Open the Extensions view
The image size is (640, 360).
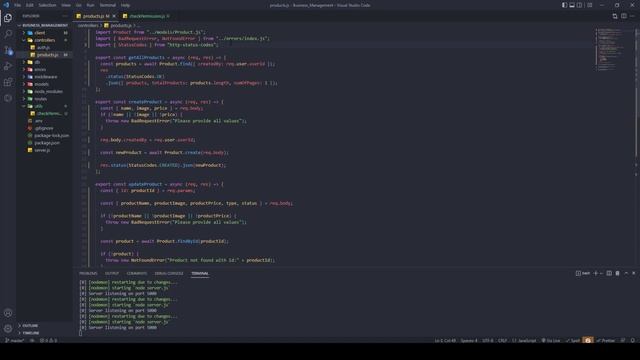pyautogui.click(x=8, y=82)
